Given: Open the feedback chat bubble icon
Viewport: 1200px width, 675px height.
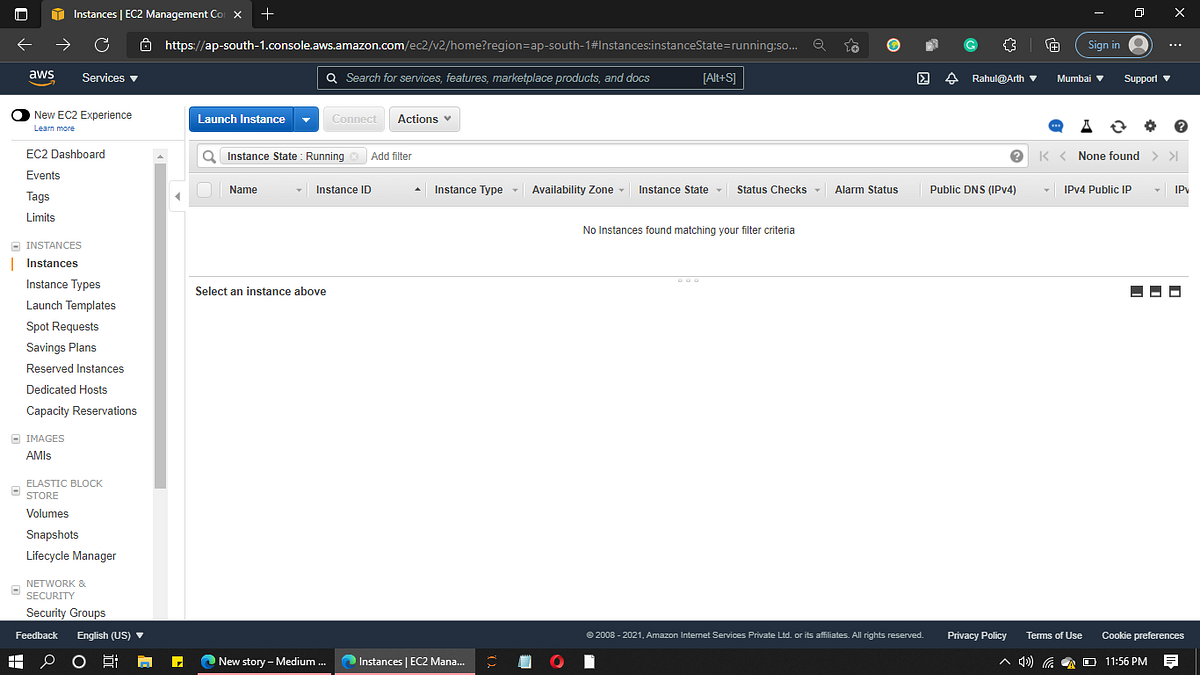Looking at the screenshot, I should [1056, 127].
